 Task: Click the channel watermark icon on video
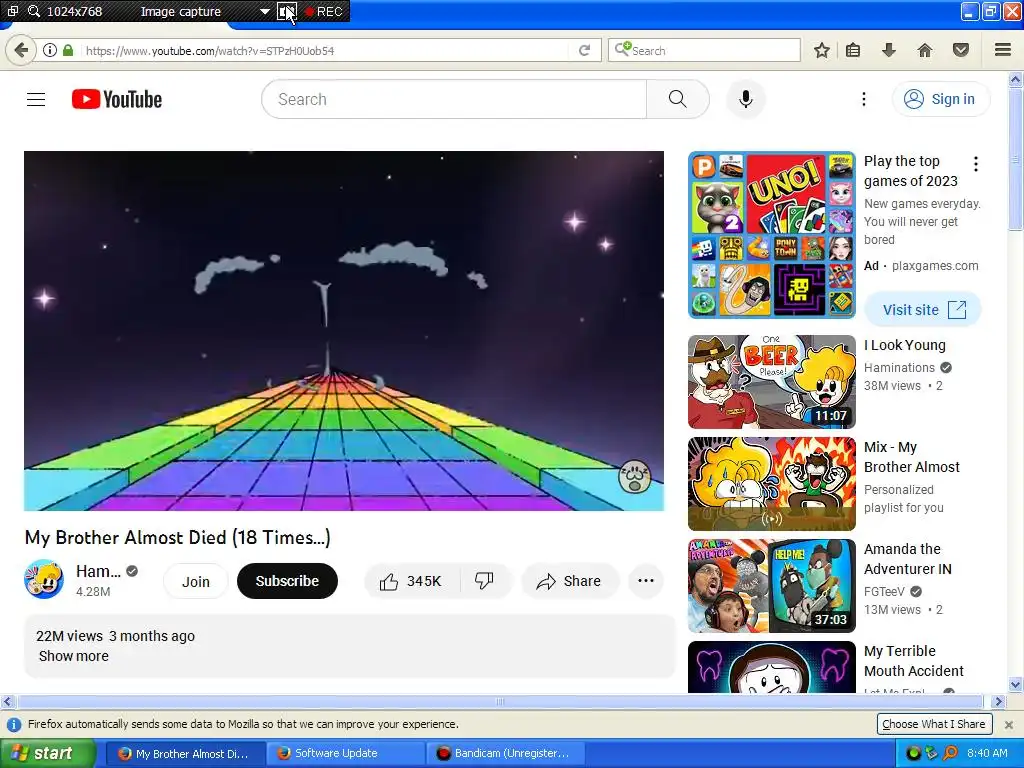[x=634, y=477]
